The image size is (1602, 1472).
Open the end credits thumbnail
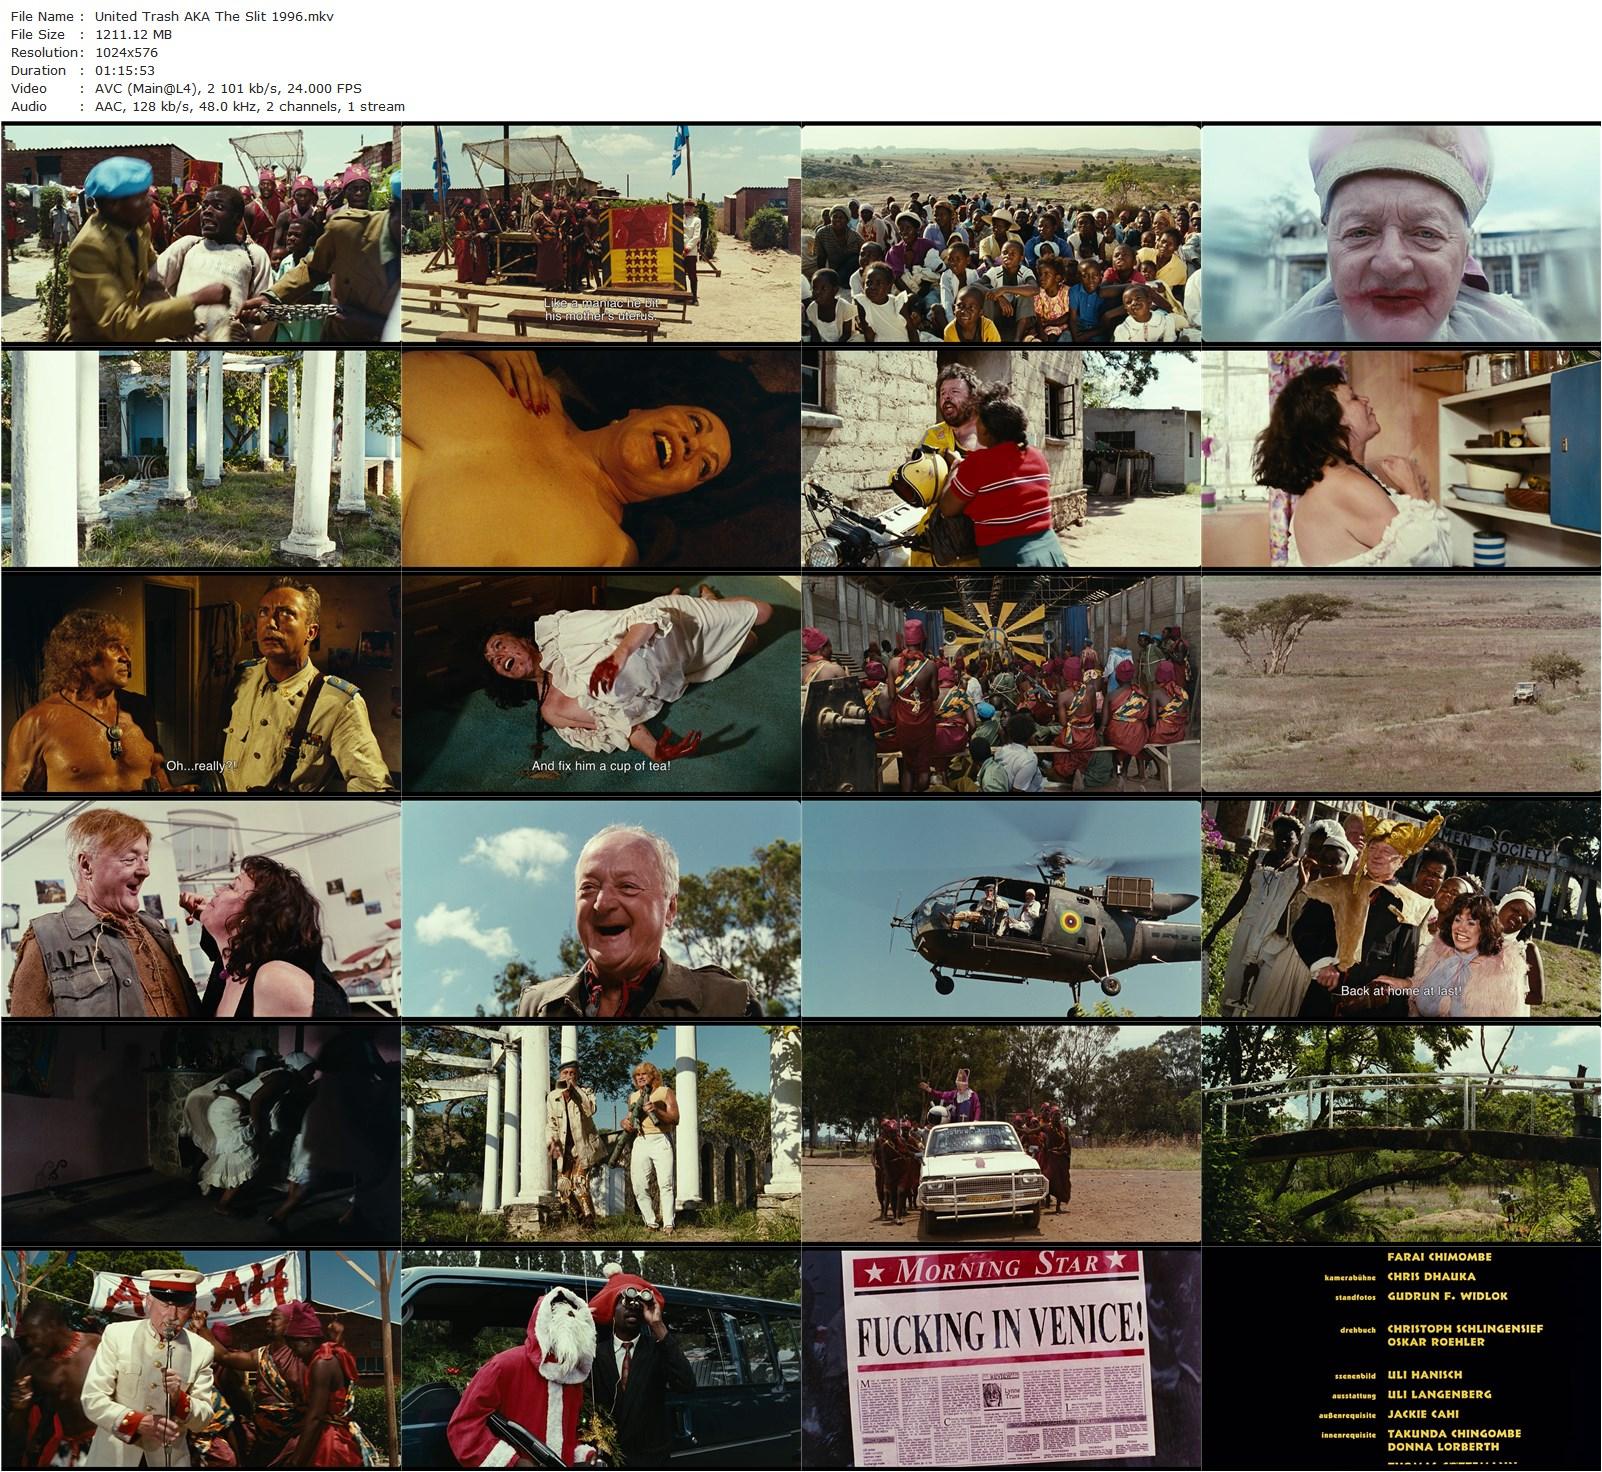(x=1400, y=1359)
